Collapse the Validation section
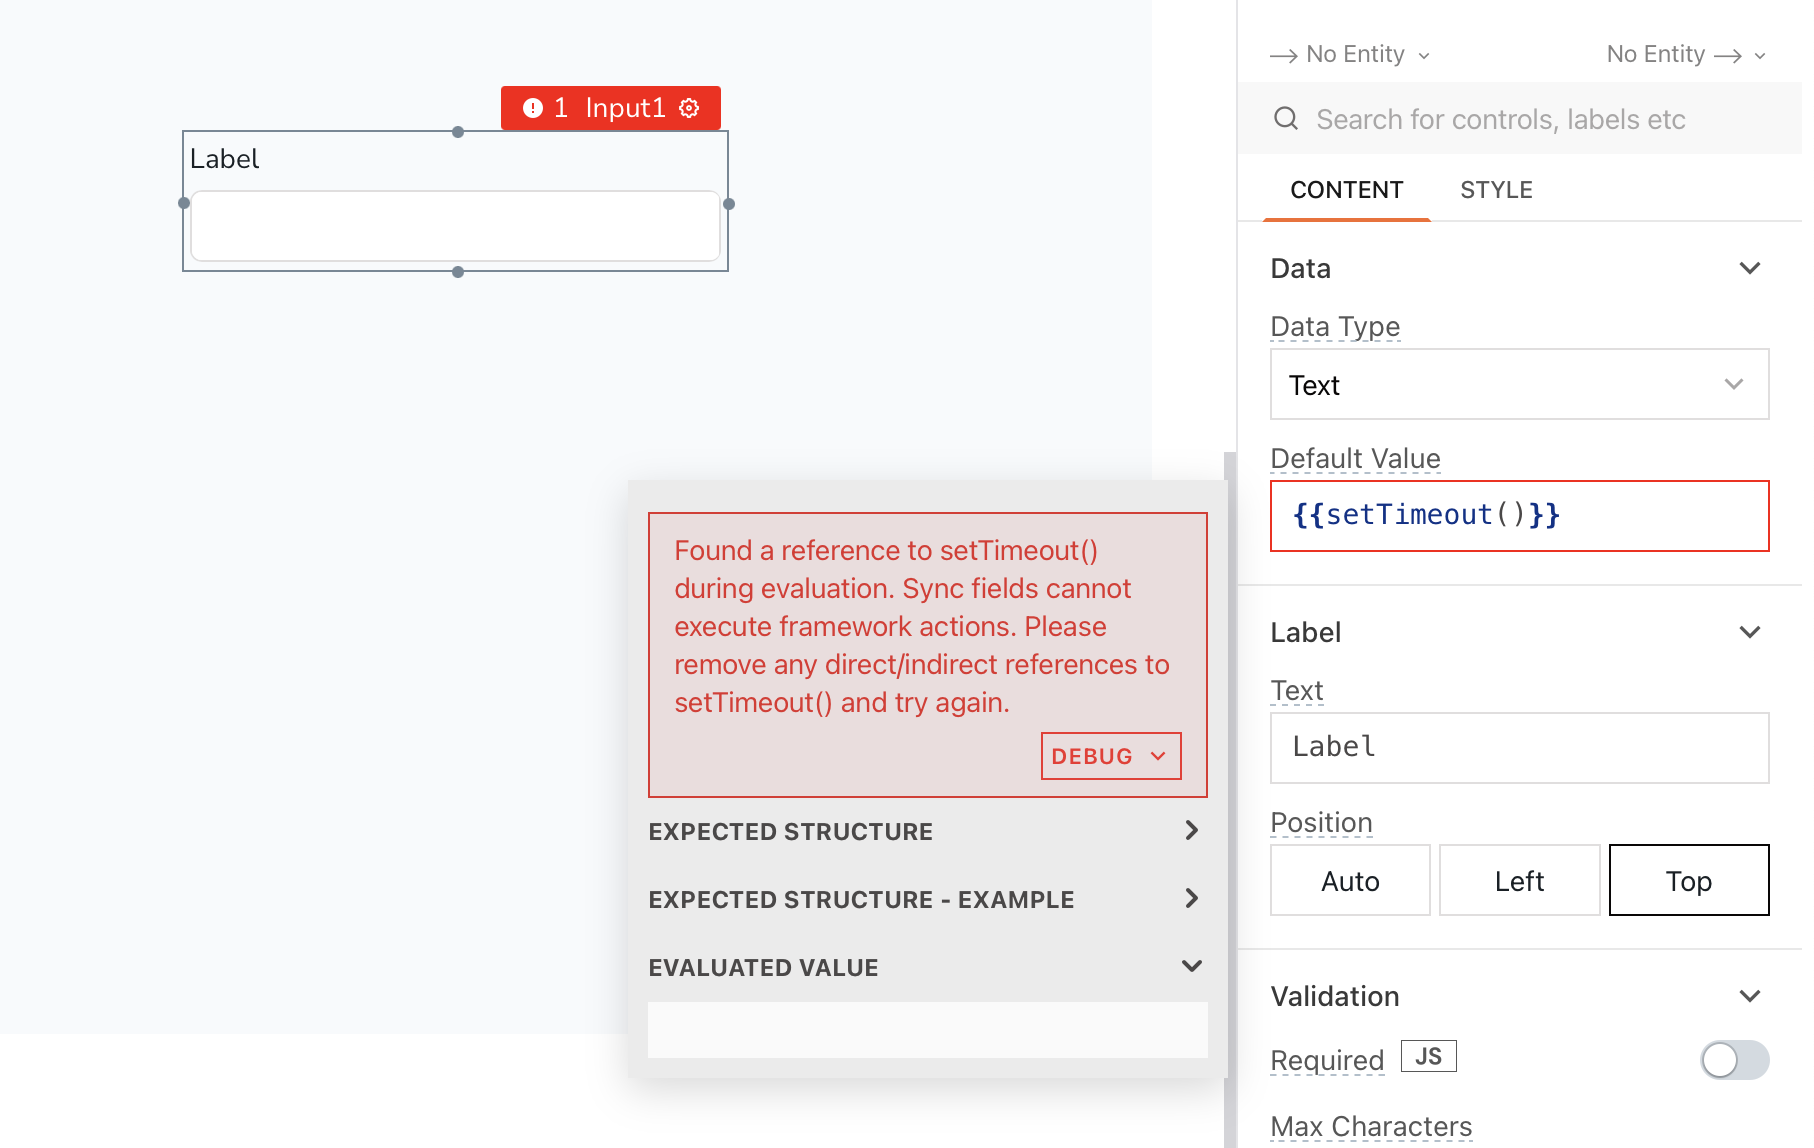Viewport: 1814px width, 1148px height. coord(1750,996)
